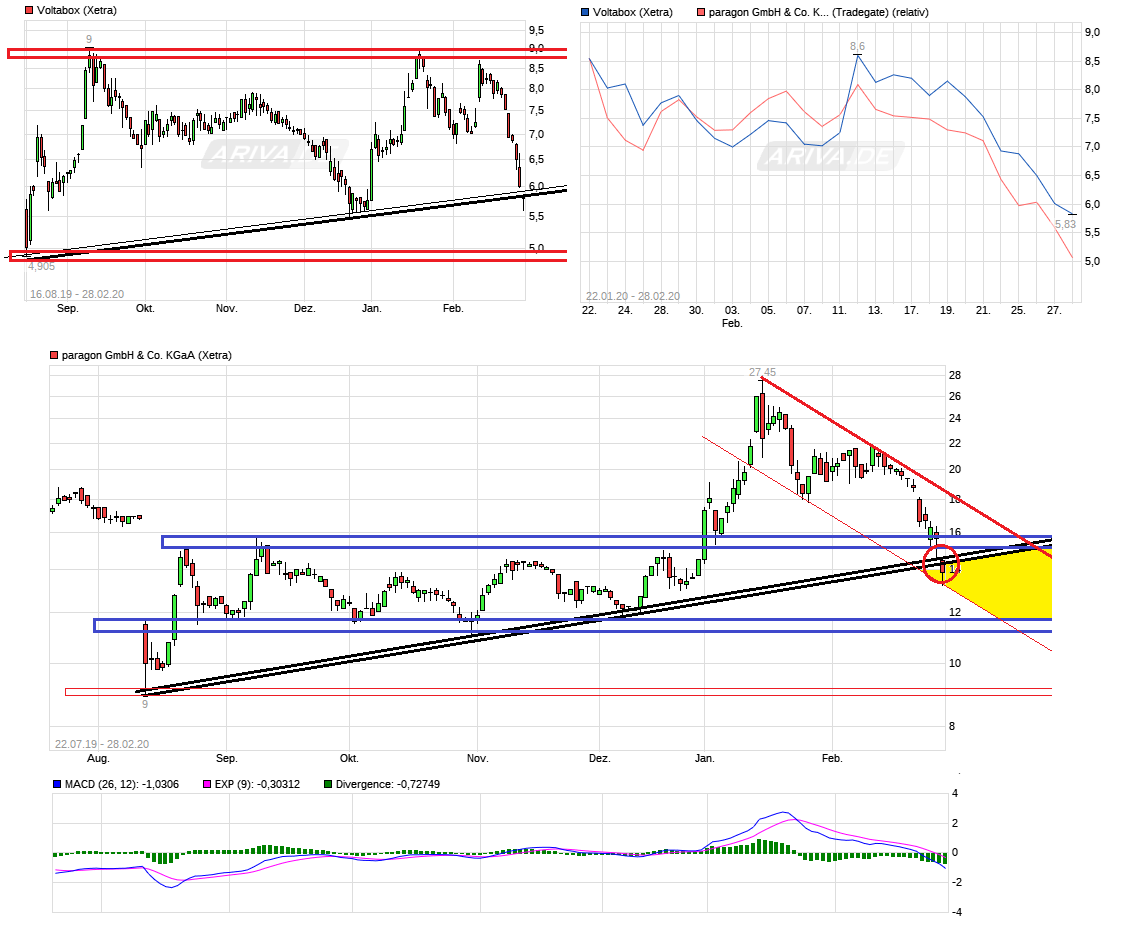Click 'Jan.' on the paragon chart axis

click(705, 759)
